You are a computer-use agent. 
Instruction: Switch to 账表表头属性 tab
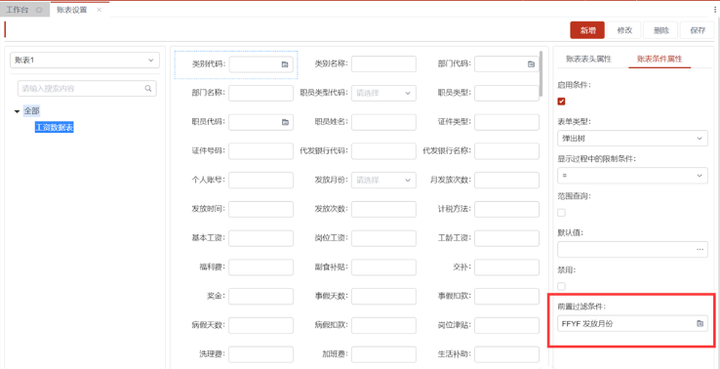pyautogui.click(x=588, y=59)
